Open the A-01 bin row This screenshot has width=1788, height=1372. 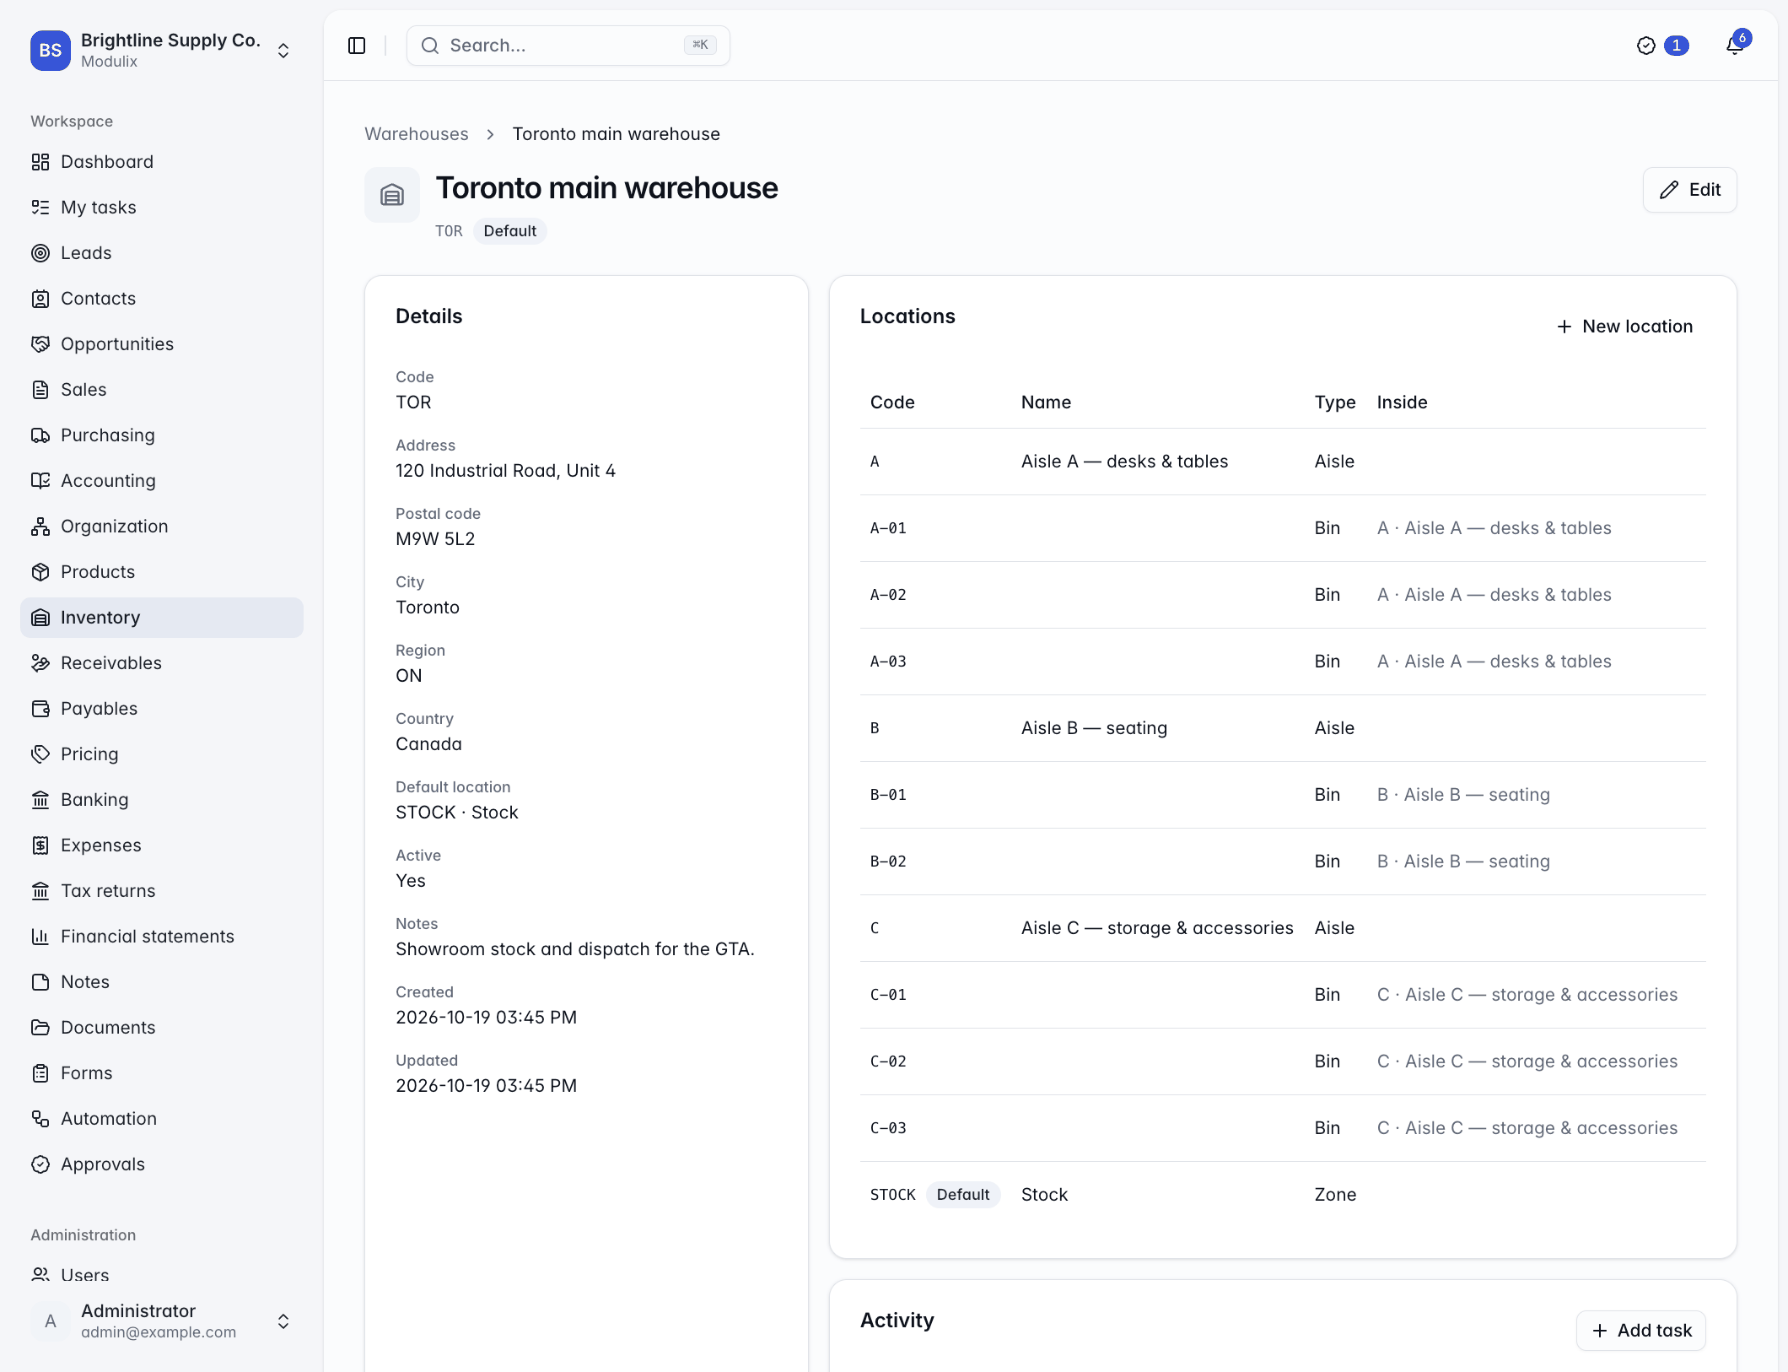[1283, 528]
